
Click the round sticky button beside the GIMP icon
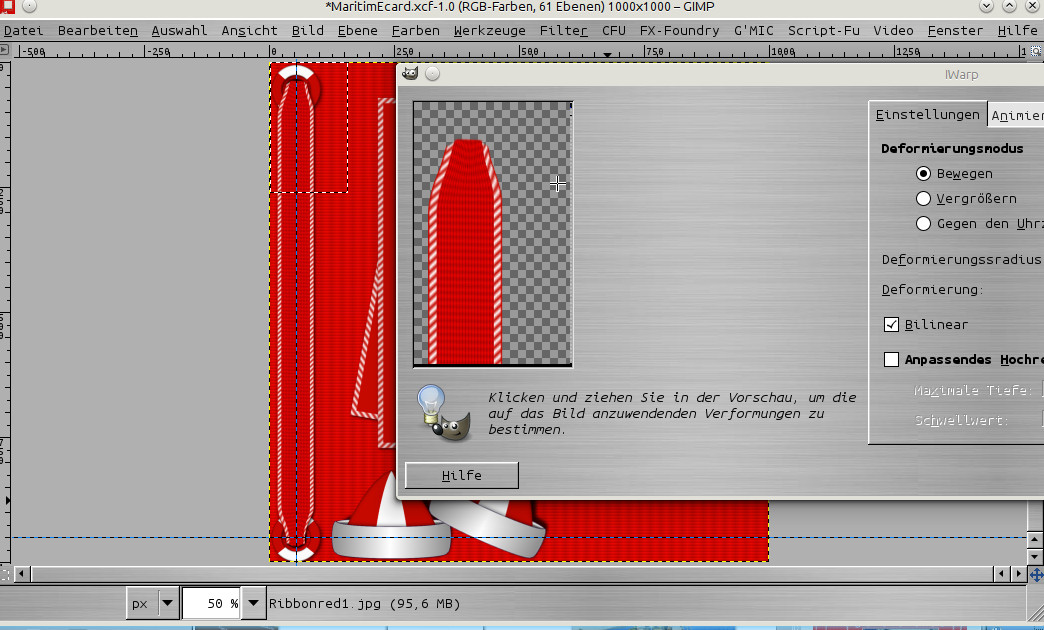pyautogui.click(x=29, y=7)
